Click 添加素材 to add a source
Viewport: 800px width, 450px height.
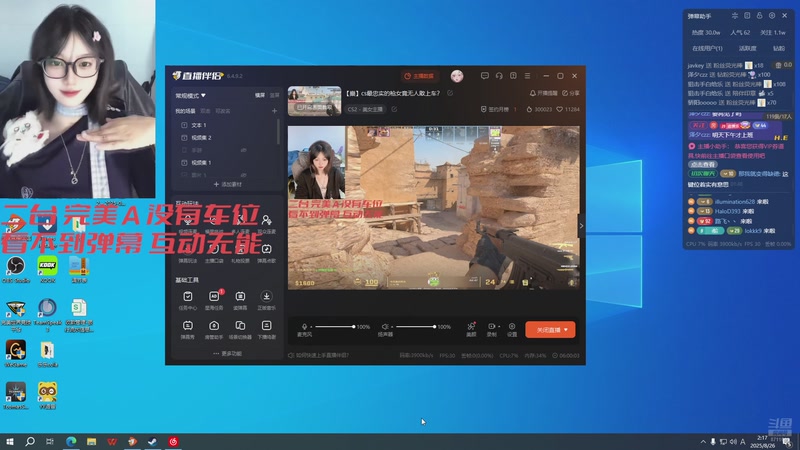[x=228, y=184]
